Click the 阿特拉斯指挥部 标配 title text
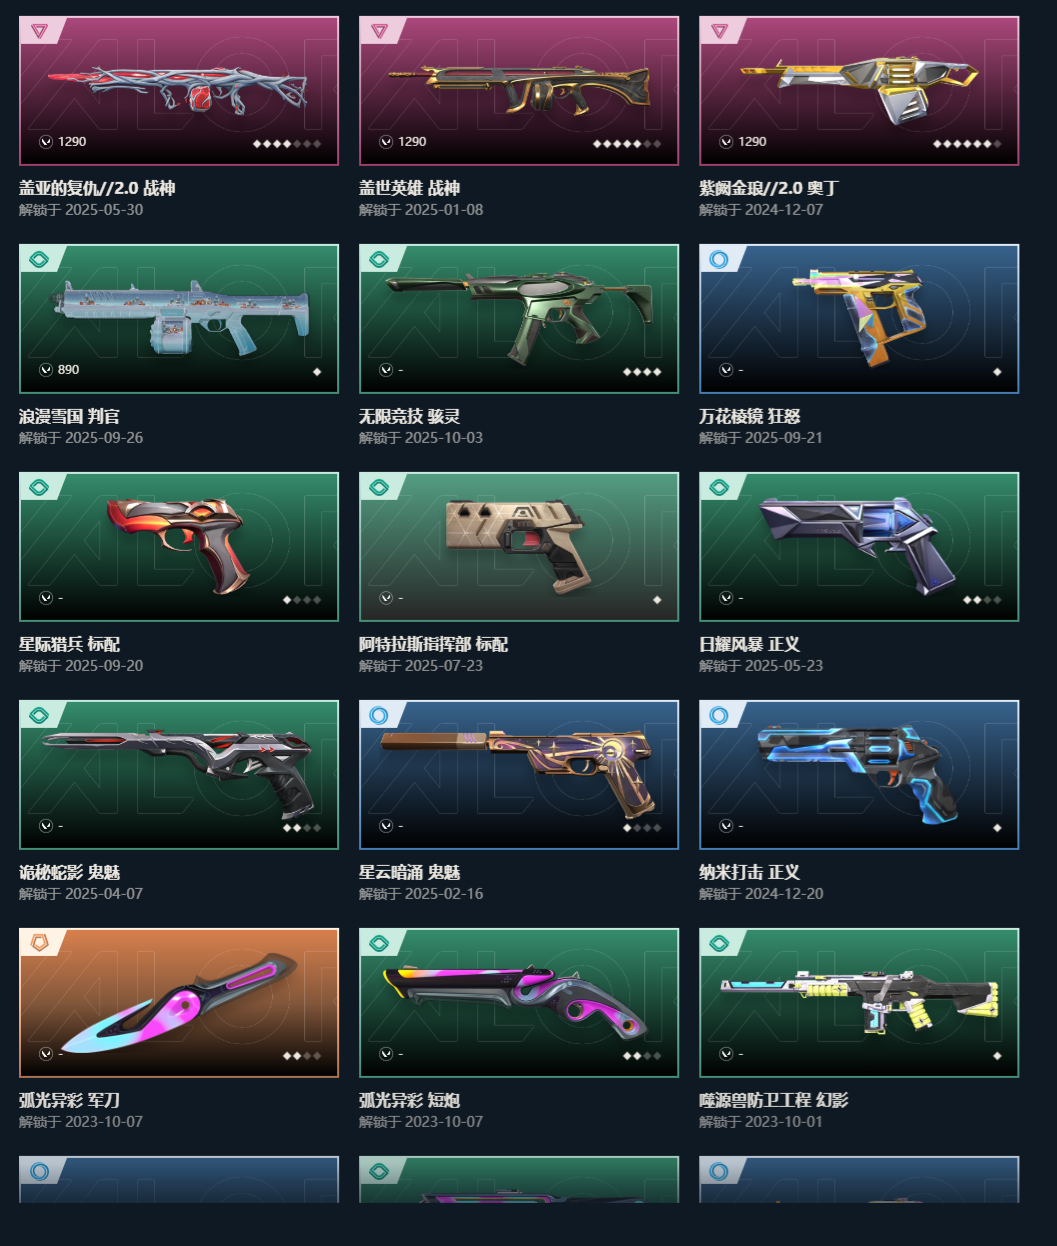 [433, 644]
